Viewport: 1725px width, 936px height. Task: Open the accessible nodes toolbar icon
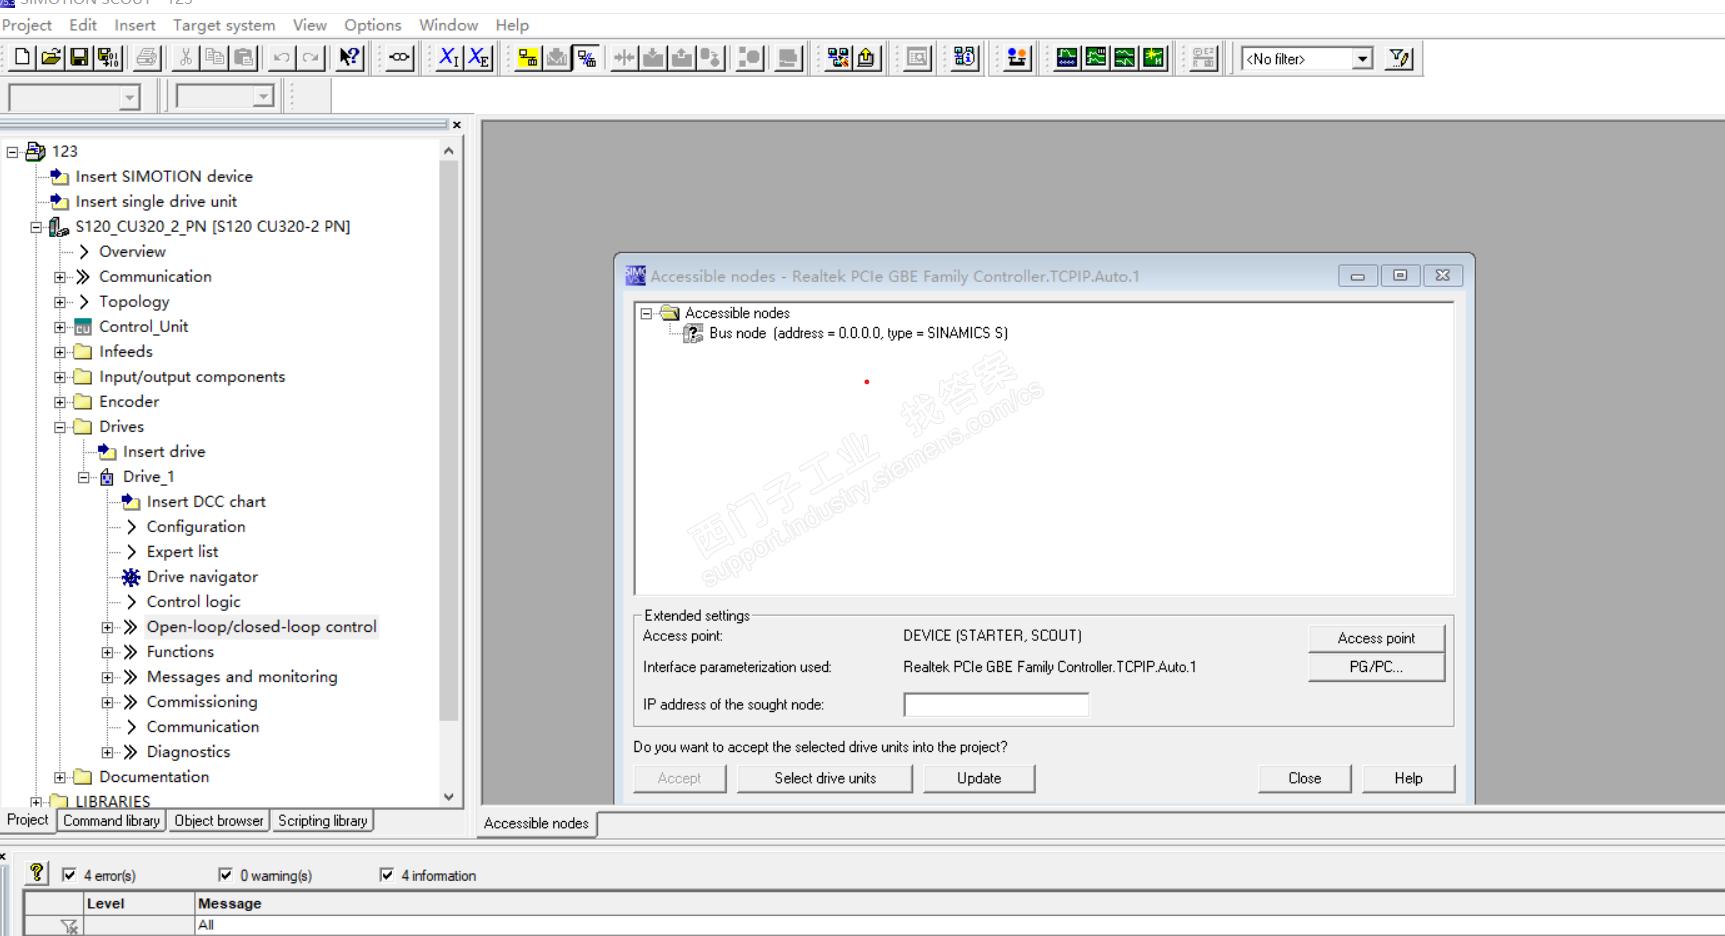[x=838, y=58]
